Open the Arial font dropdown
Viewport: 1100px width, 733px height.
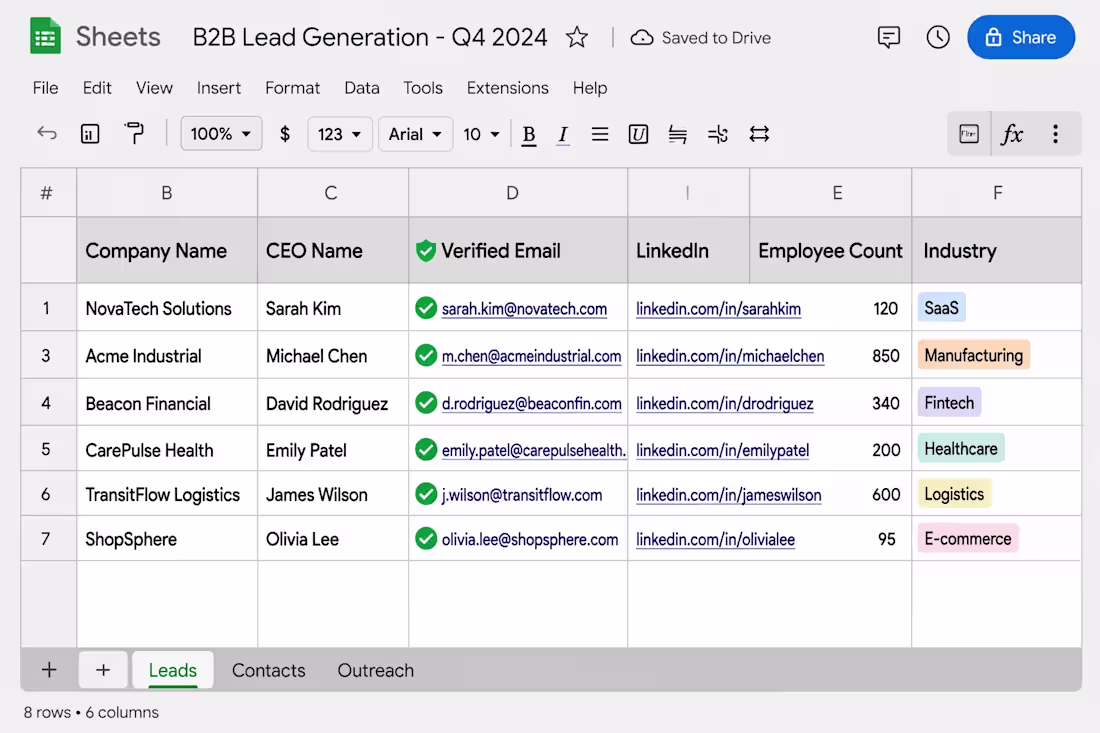(x=415, y=133)
